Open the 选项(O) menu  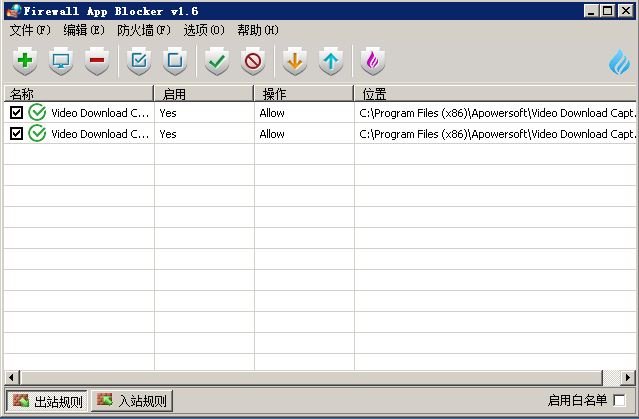click(x=204, y=30)
